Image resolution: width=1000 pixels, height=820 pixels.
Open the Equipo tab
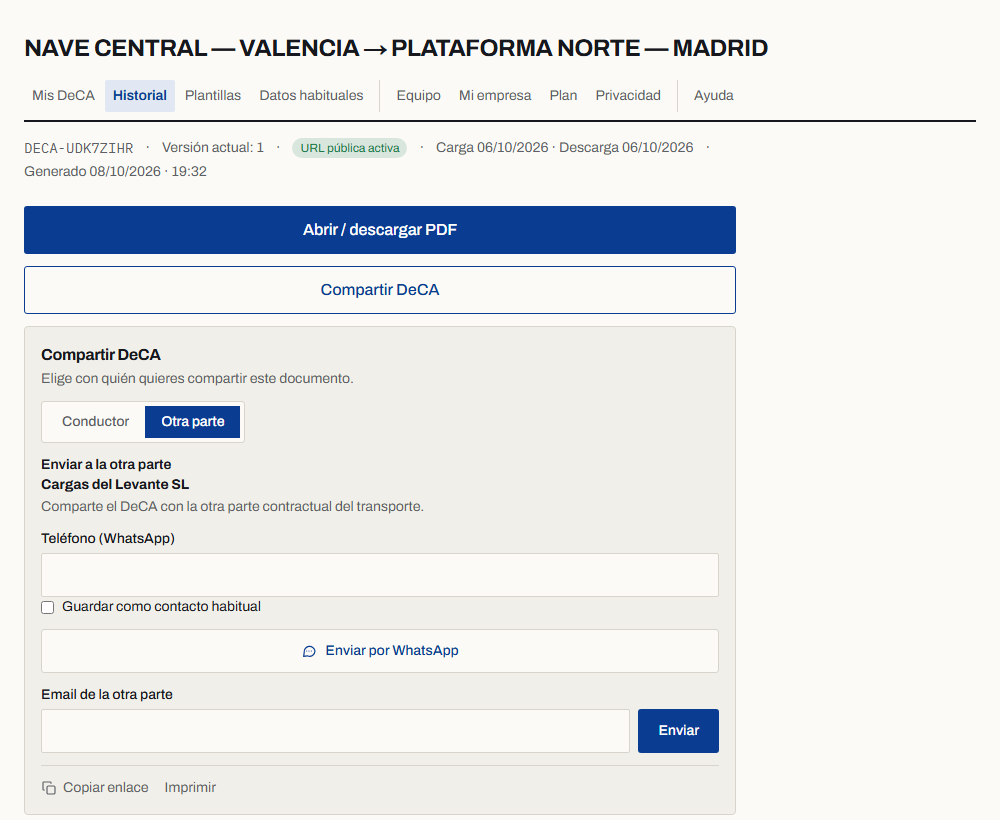(x=418, y=96)
